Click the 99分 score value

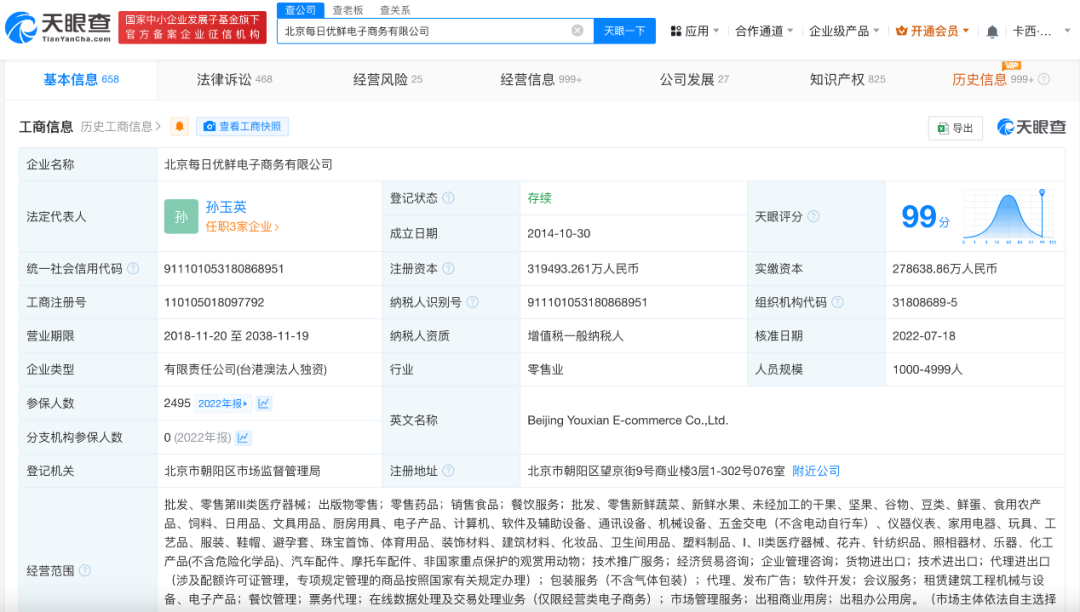coord(925,218)
